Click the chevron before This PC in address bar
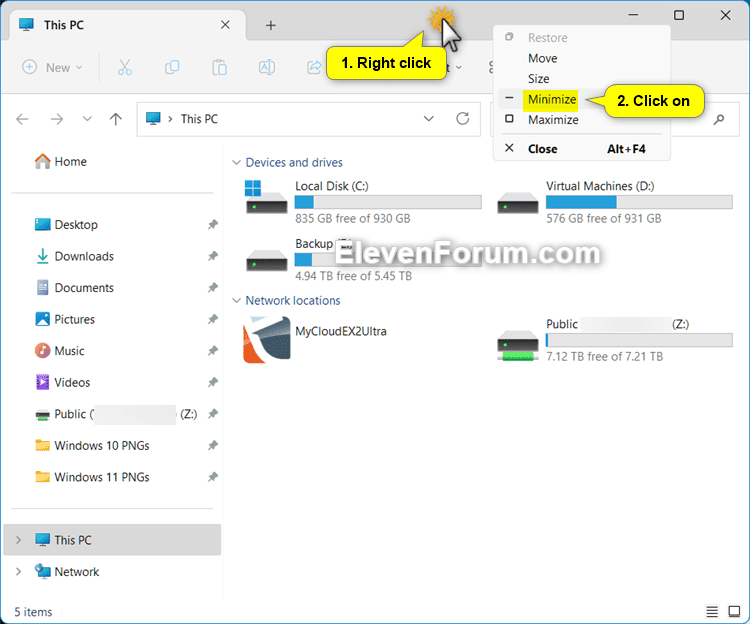 tap(170, 119)
